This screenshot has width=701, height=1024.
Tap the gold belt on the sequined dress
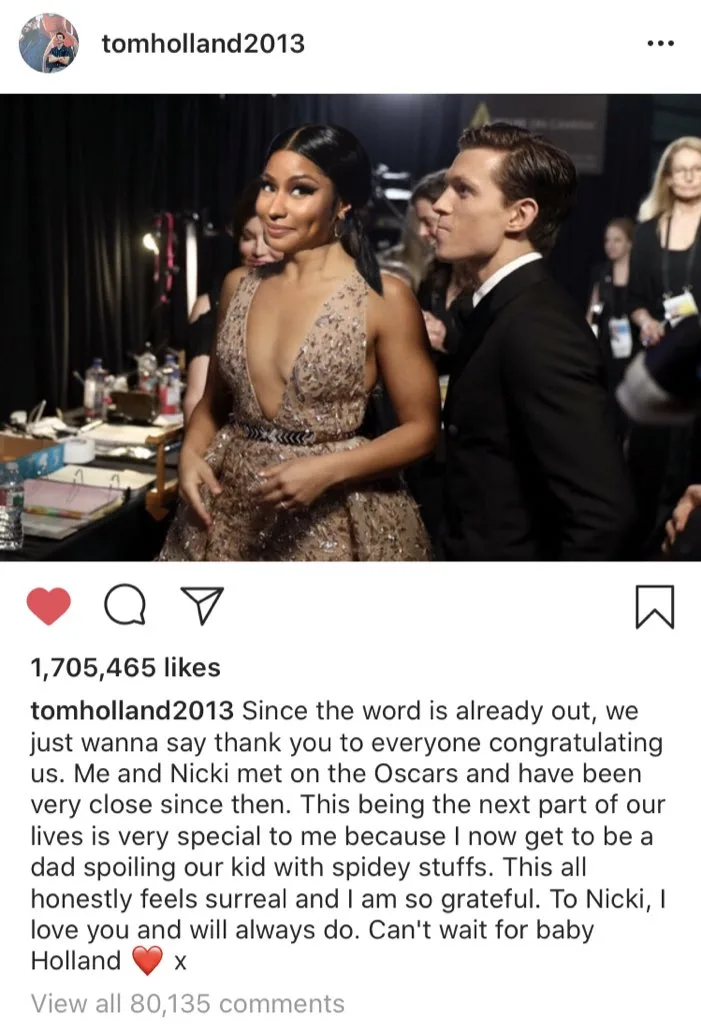tap(287, 433)
